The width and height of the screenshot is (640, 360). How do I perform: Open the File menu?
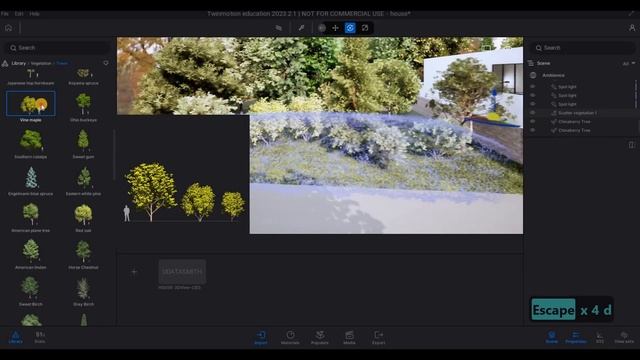pos(4,13)
